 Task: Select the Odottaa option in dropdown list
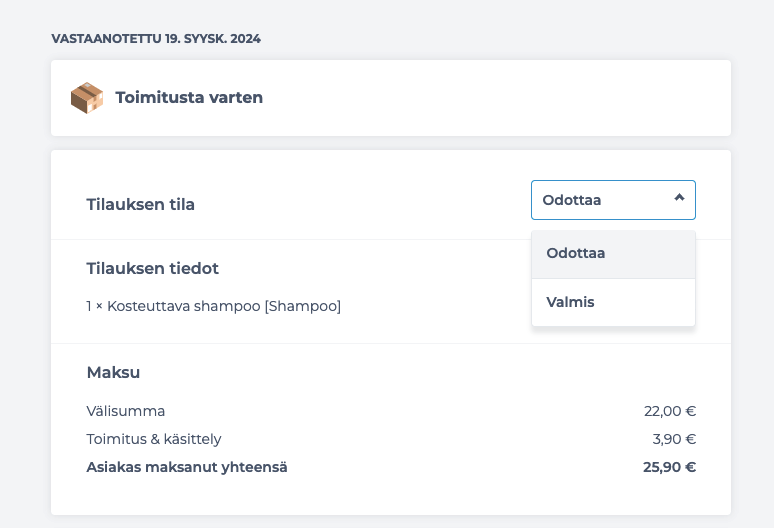pos(613,254)
